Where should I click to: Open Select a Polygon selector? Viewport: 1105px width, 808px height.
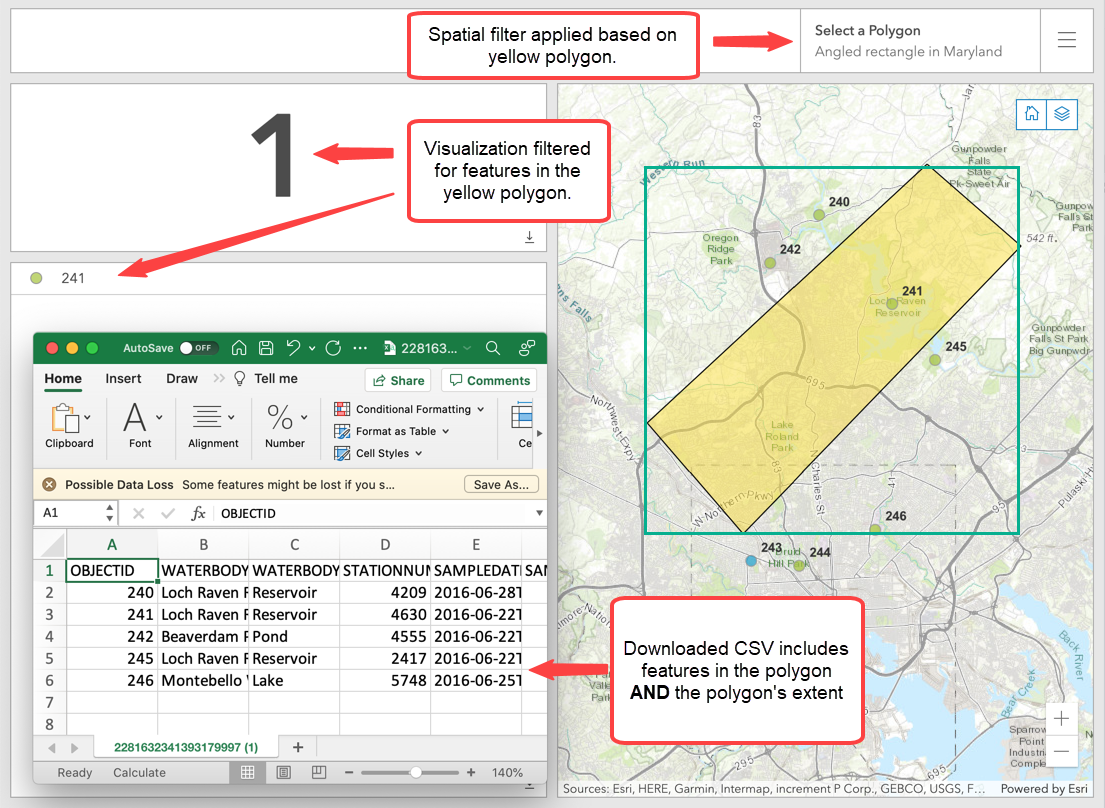click(x=920, y=41)
